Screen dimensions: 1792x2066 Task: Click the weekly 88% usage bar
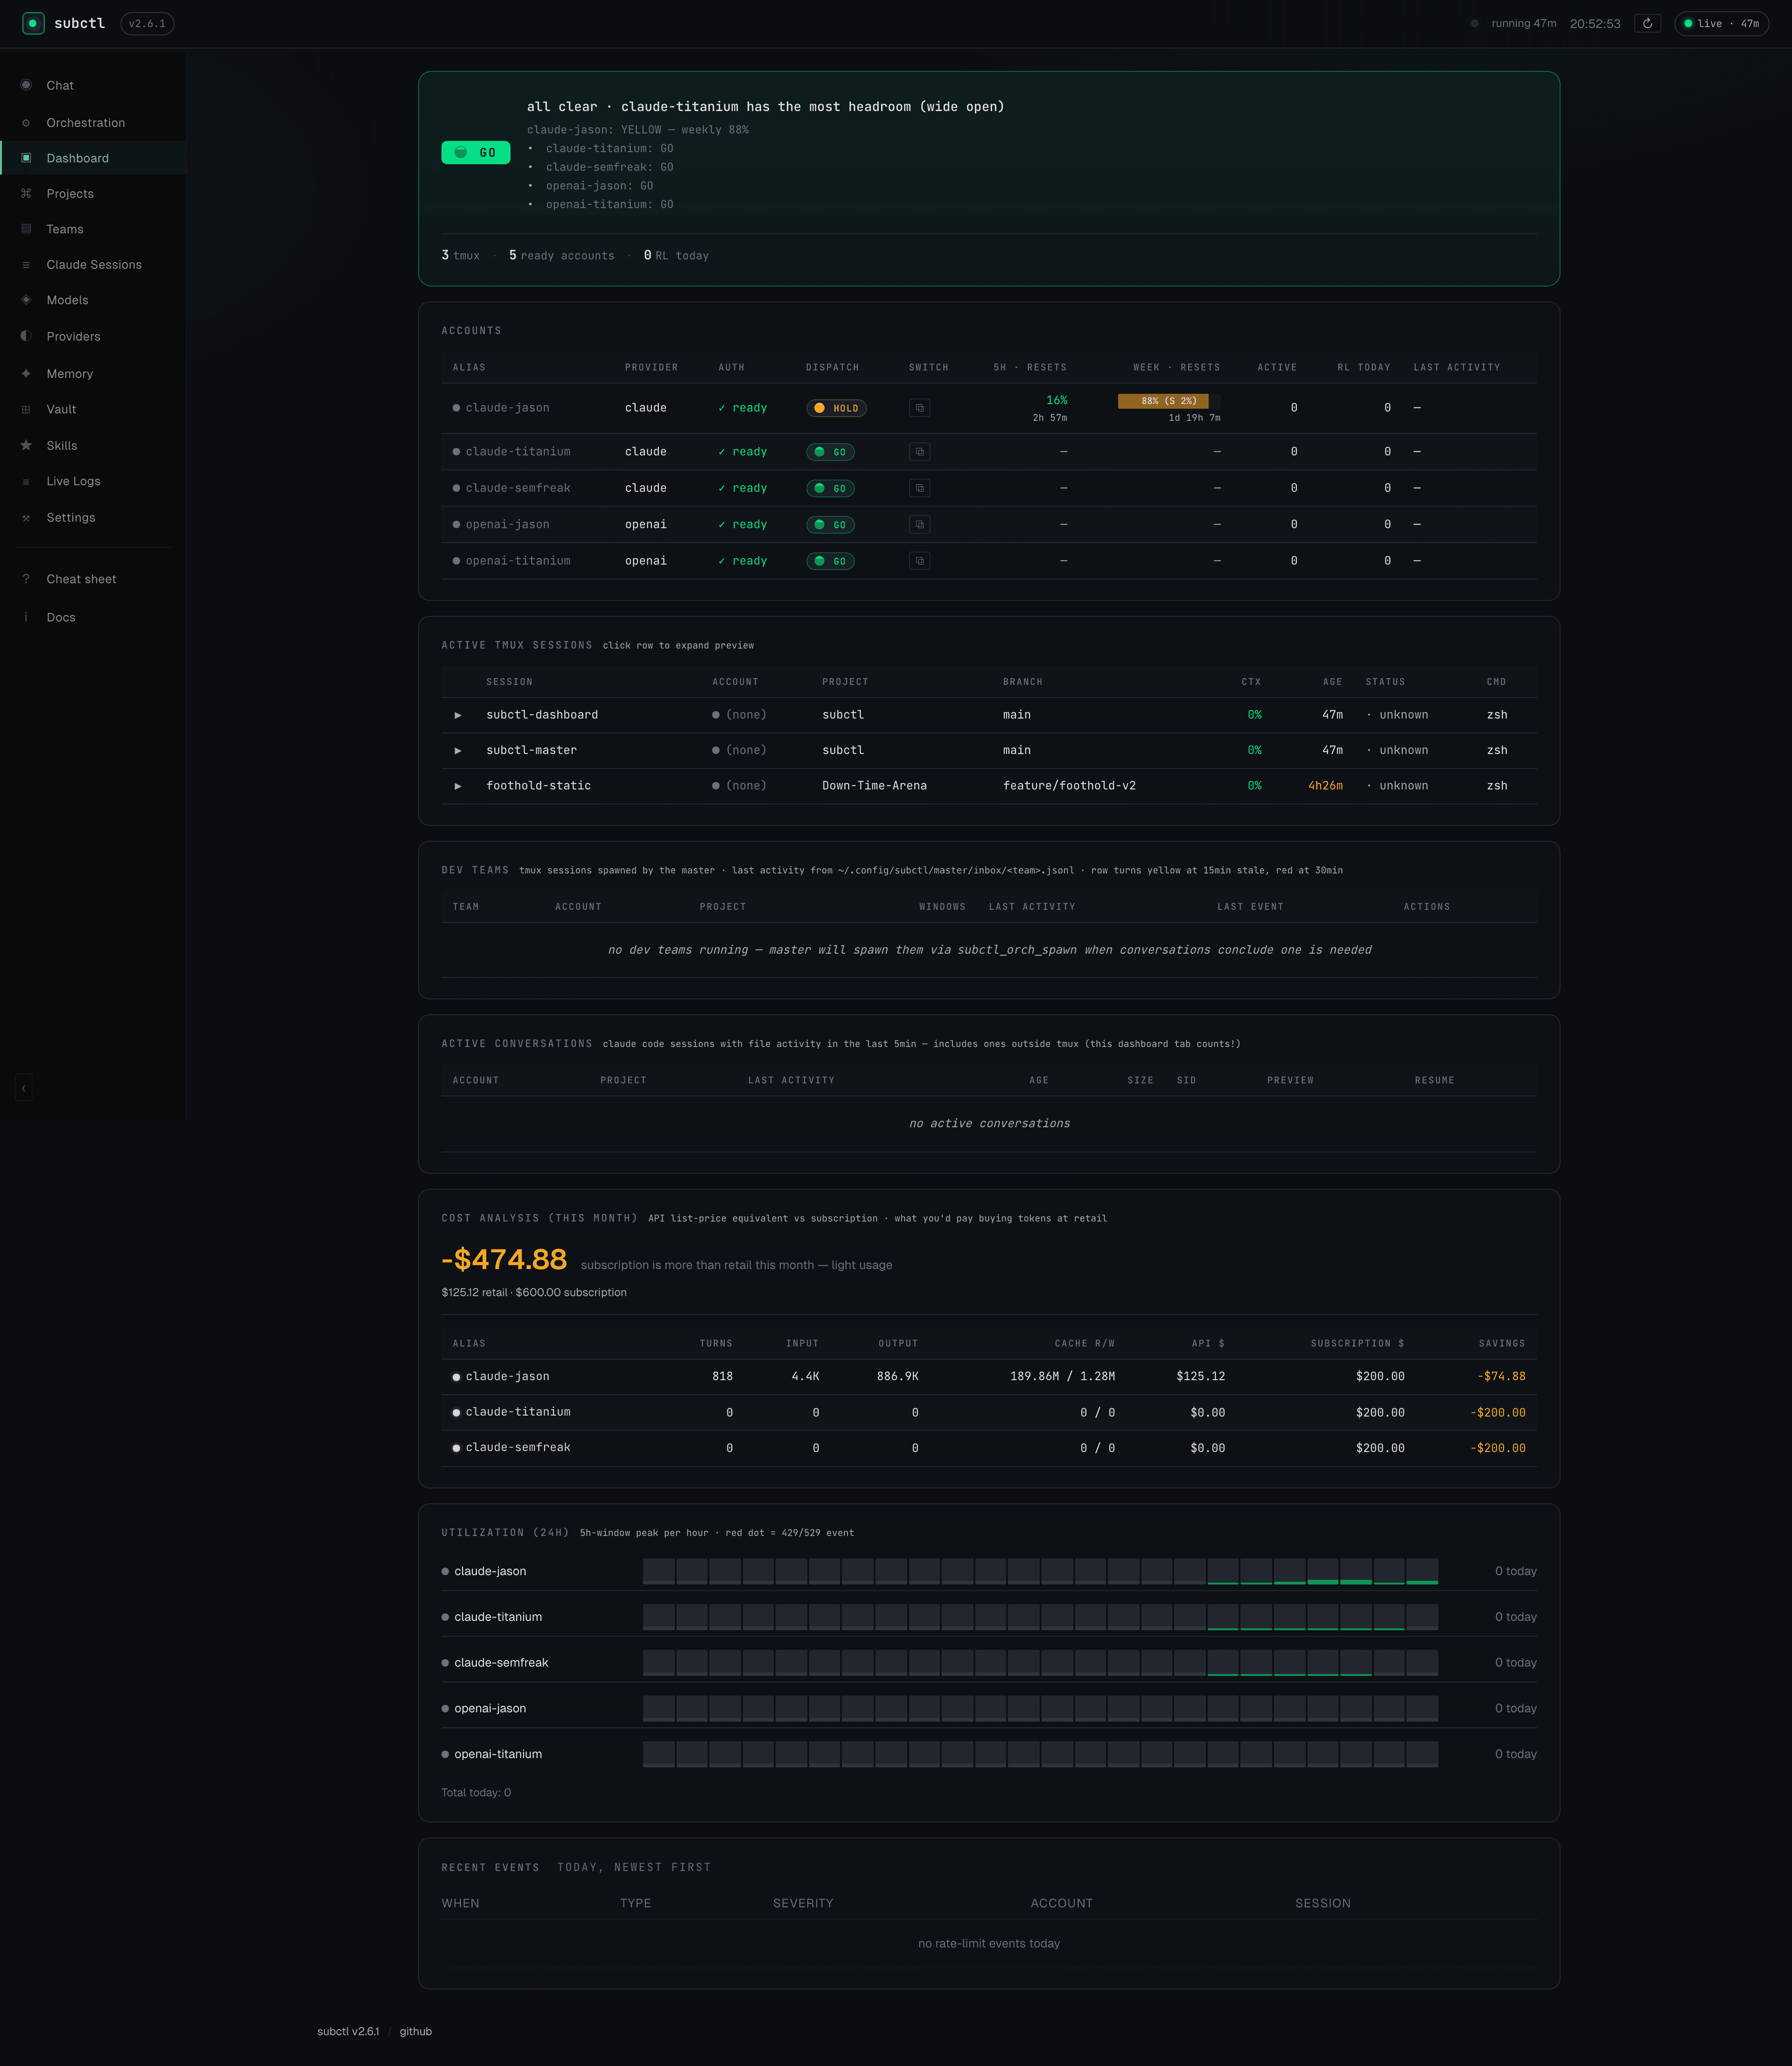(x=1169, y=401)
